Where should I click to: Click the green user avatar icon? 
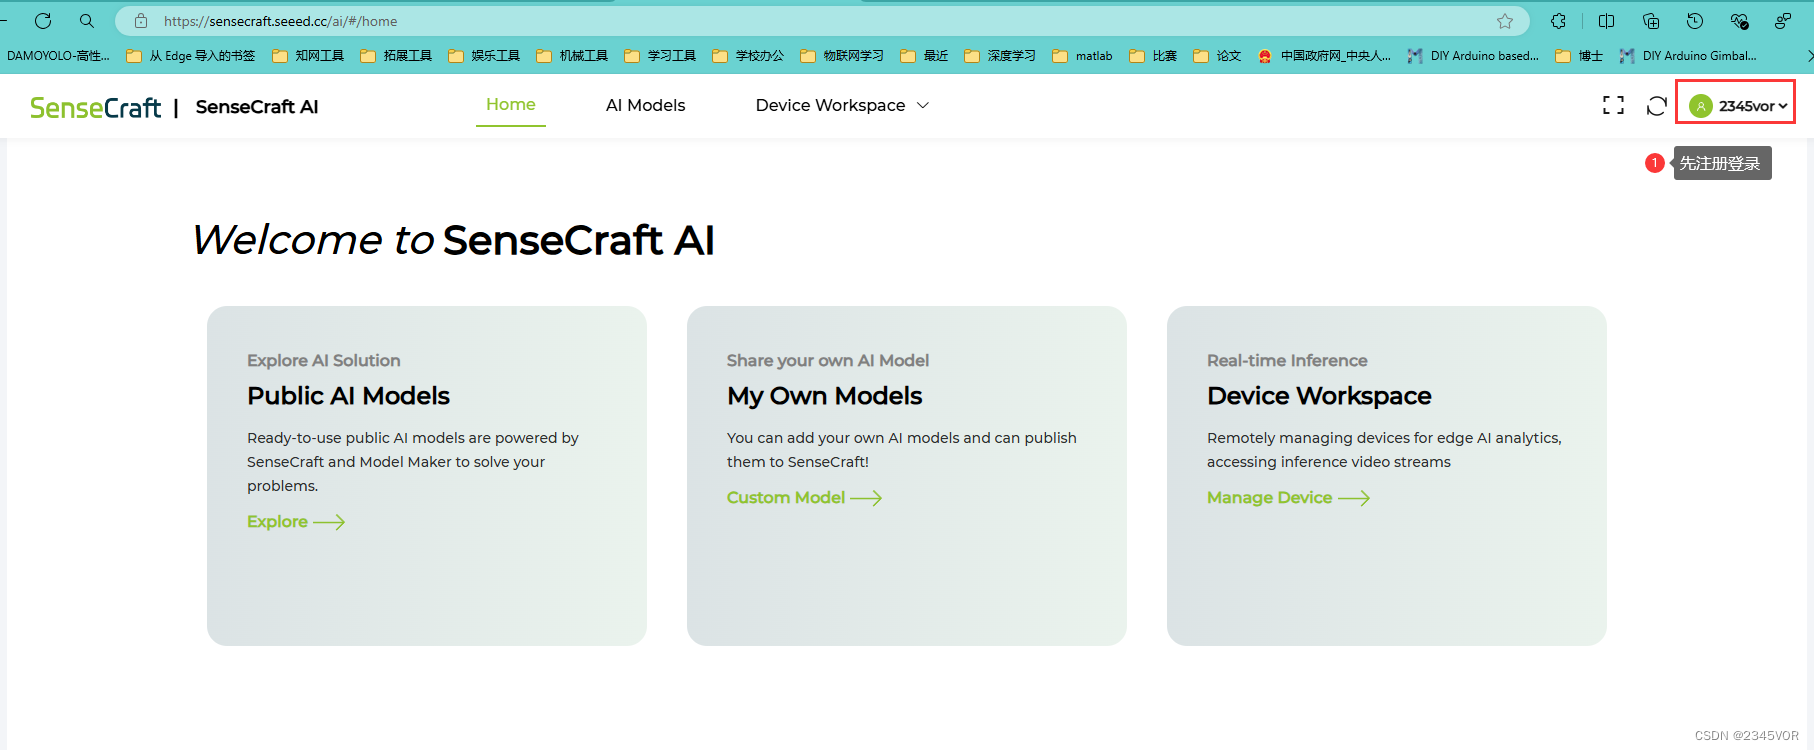1701,106
